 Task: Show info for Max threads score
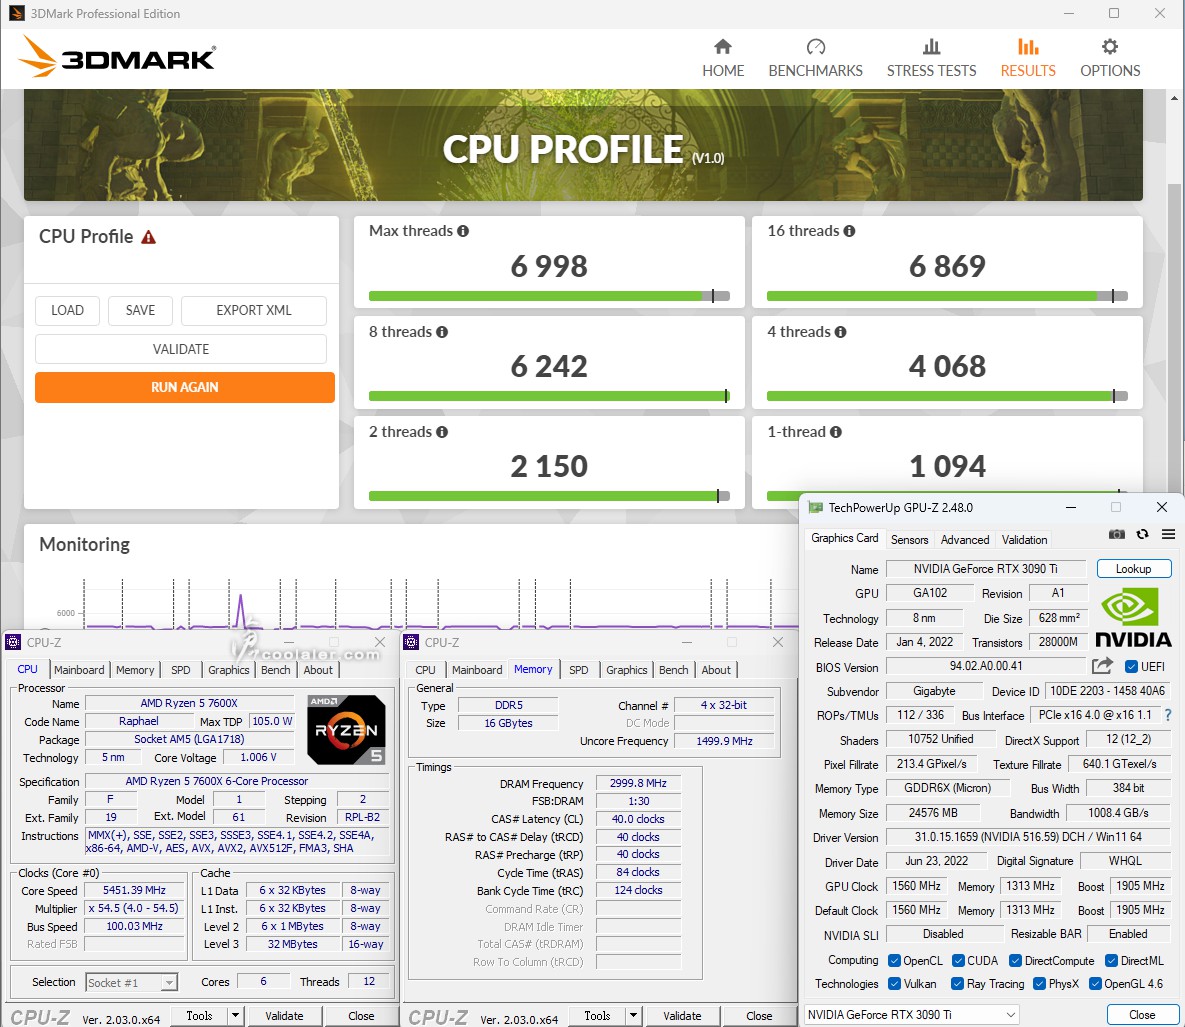click(463, 231)
